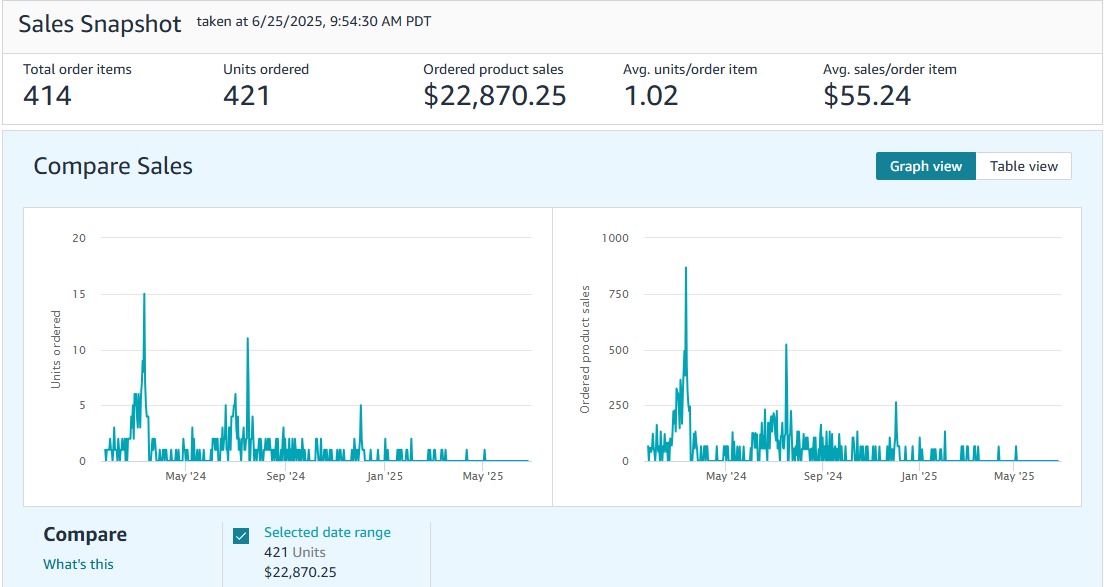Click Ordered product sales amount $22,870.25 in snapshot
The width and height of the screenshot is (1104, 587).
[494, 96]
